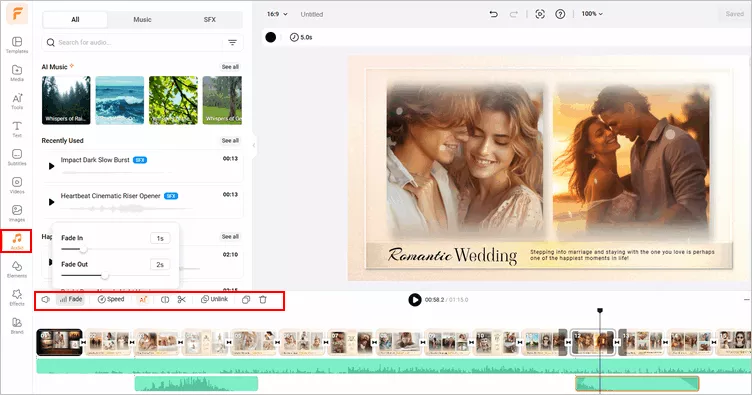Screen dimensions: 752x395
Task: Click the 5.0s duration button
Action: click(301, 37)
